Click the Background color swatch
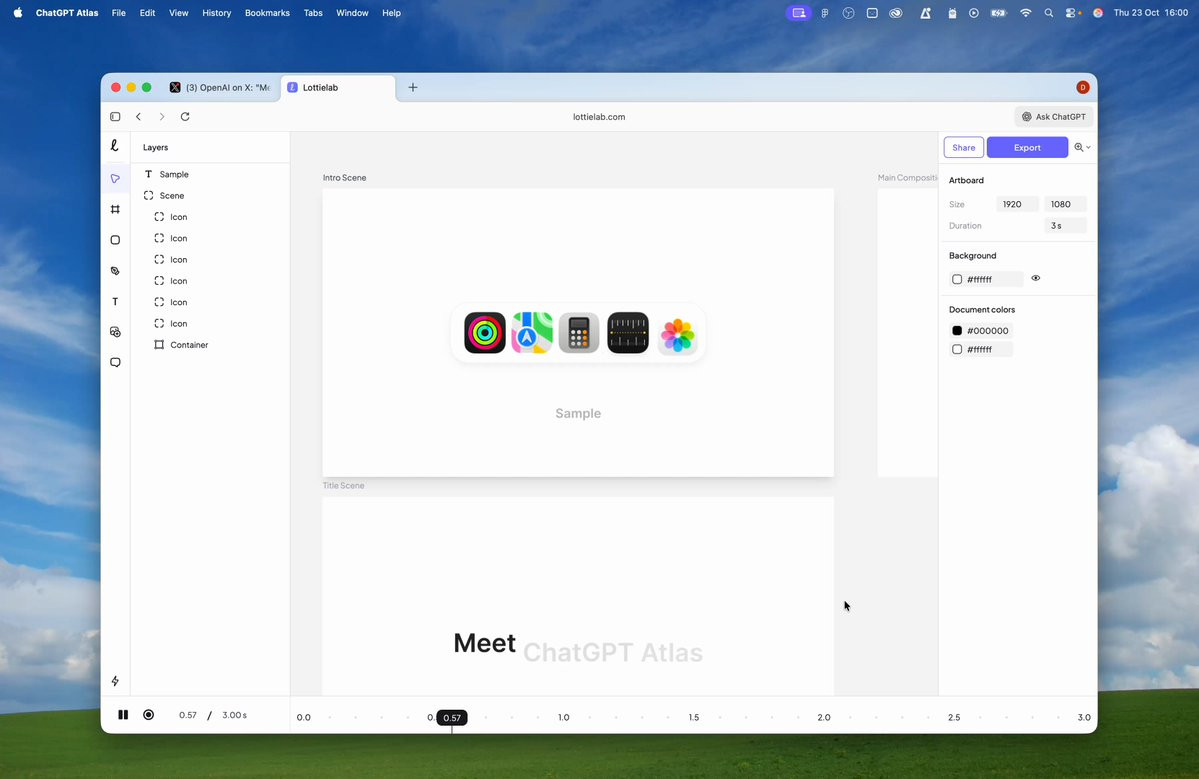This screenshot has height=779, width=1199. tap(957, 279)
